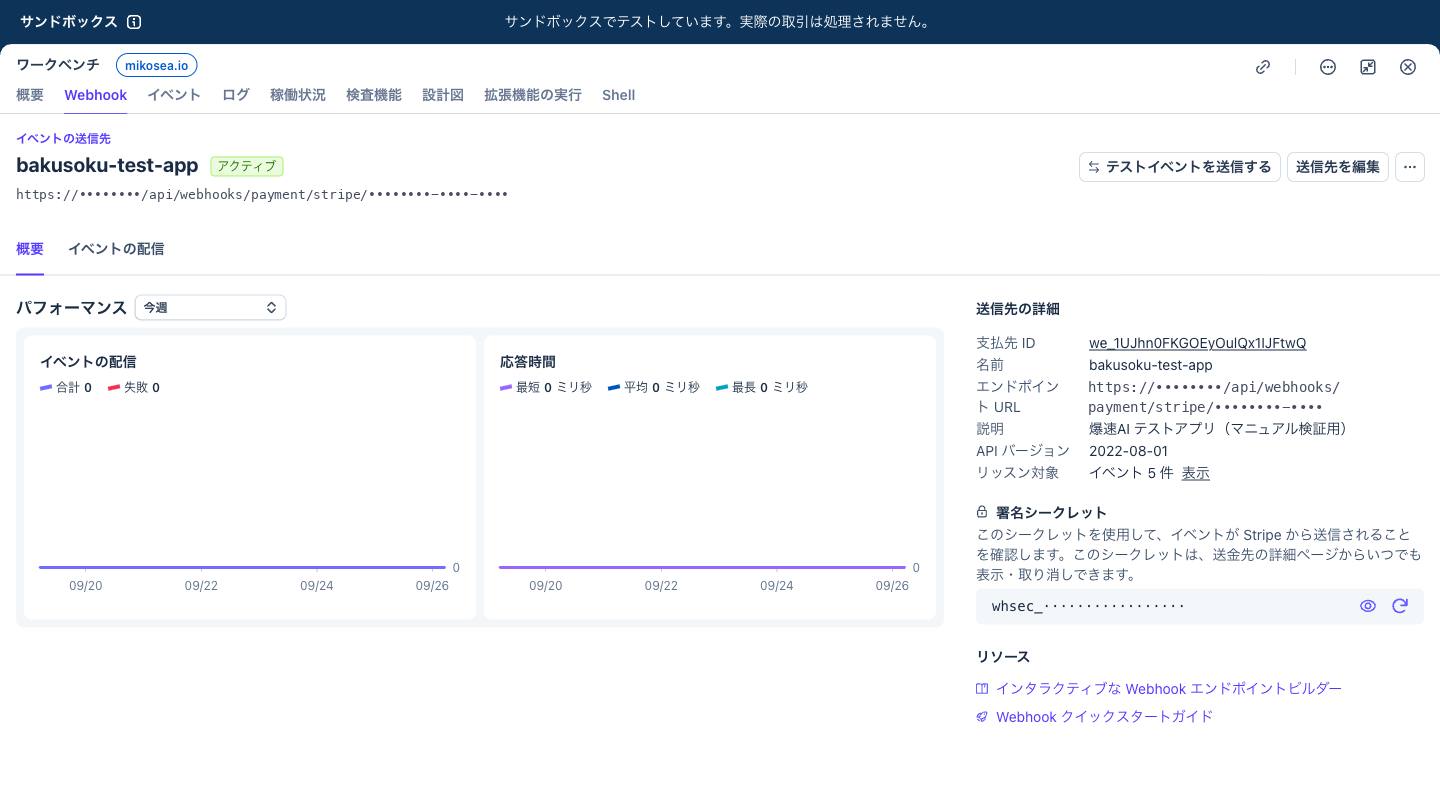This screenshot has height=800, width=1440.
Task: Roll the signing secret with refresh icon
Action: 1400,606
